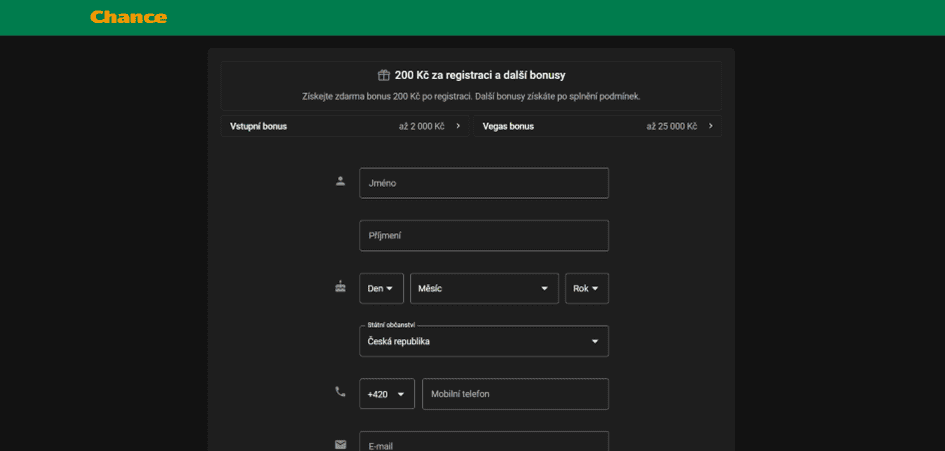Open the Den dropdown

coord(381,288)
